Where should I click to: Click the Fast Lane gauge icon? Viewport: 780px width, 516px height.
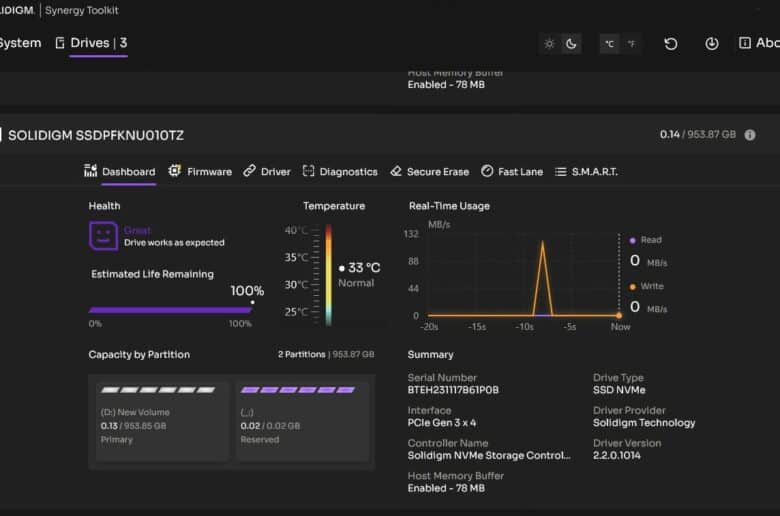point(487,171)
